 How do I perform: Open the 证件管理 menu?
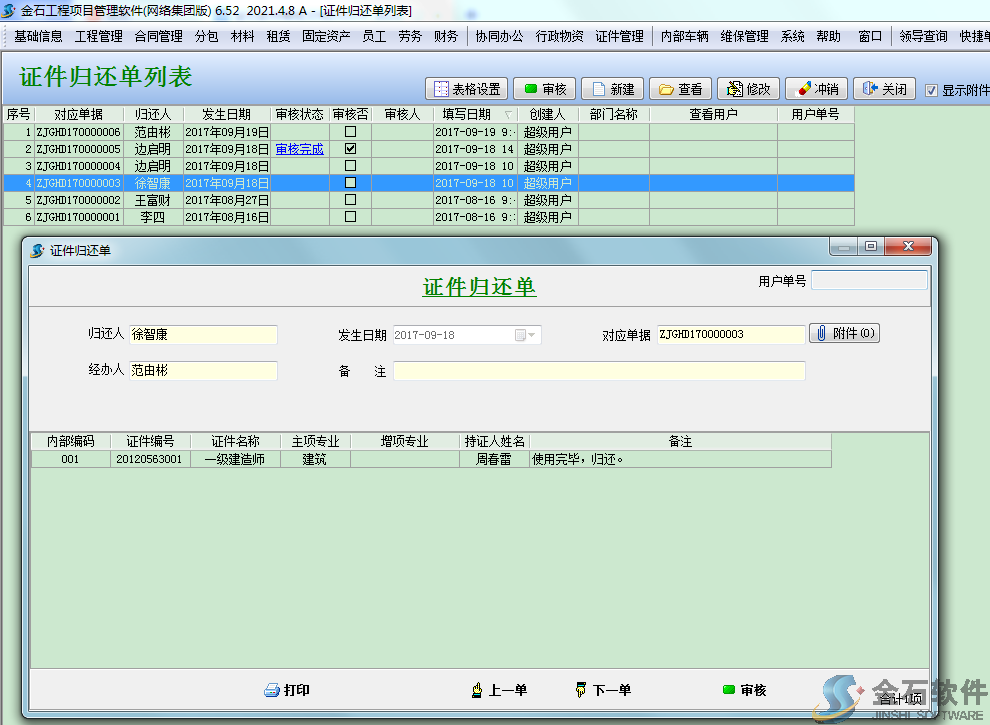click(x=619, y=36)
